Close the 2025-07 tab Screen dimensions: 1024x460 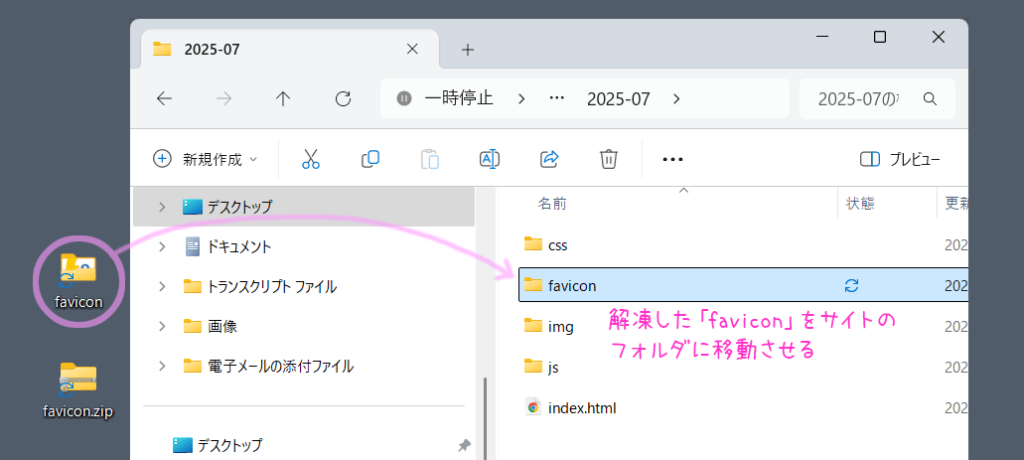point(412,49)
